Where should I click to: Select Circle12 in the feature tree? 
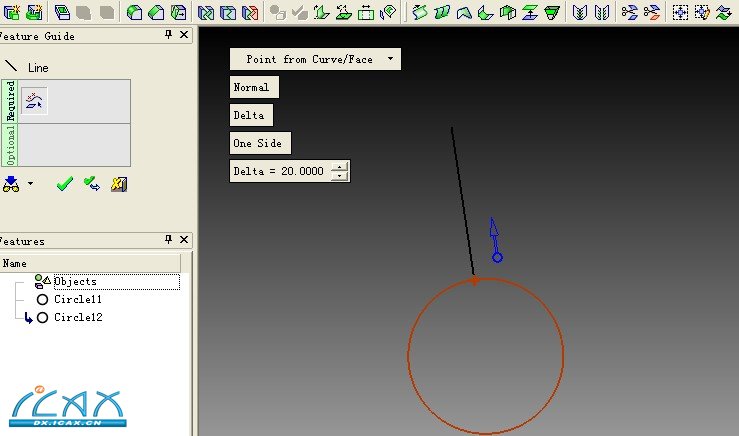[78, 317]
